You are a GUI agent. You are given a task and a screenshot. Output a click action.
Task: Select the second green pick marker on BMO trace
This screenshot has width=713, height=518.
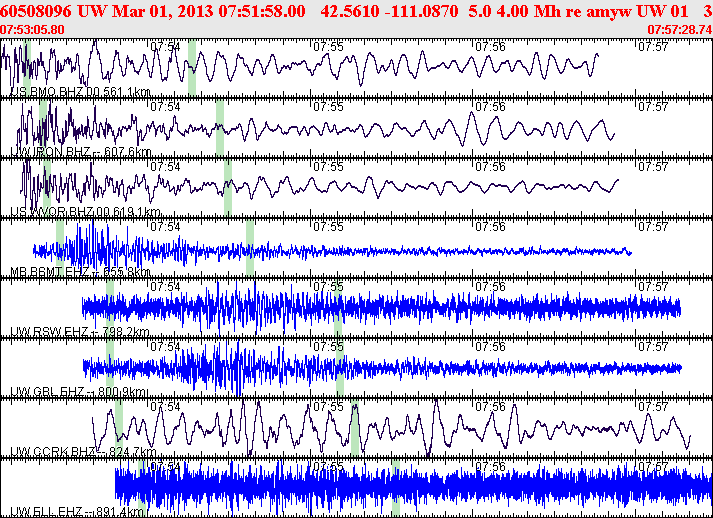(192, 68)
